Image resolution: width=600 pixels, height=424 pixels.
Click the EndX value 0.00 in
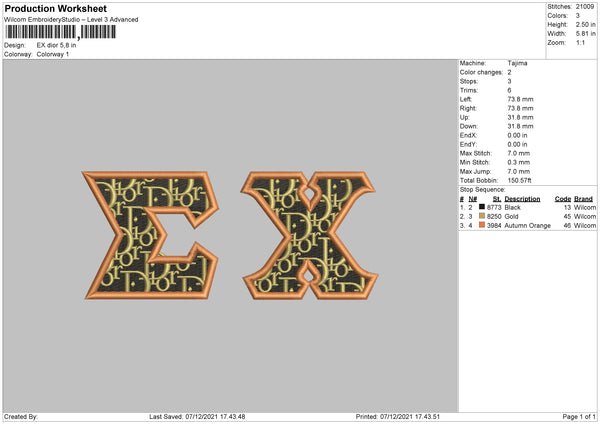point(517,135)
